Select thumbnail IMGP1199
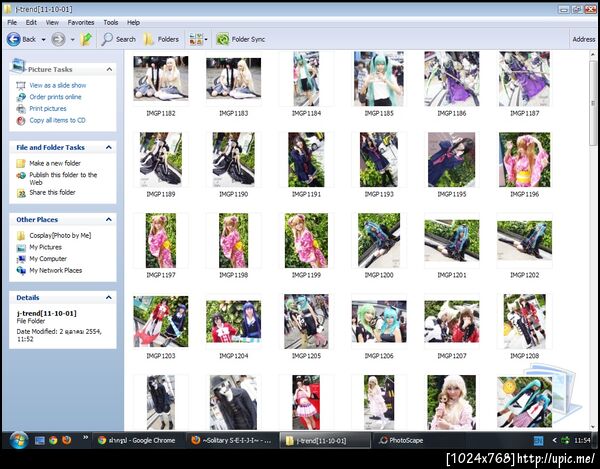This screenshot has width=600, height=469. click(306, 240)
